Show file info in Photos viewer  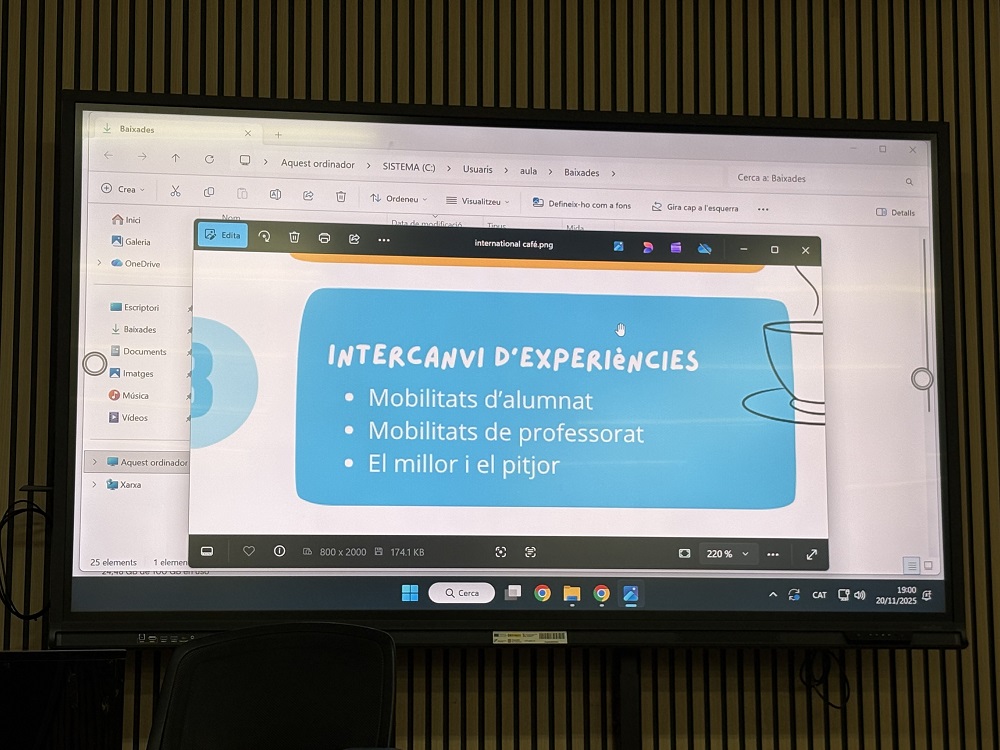279,551
